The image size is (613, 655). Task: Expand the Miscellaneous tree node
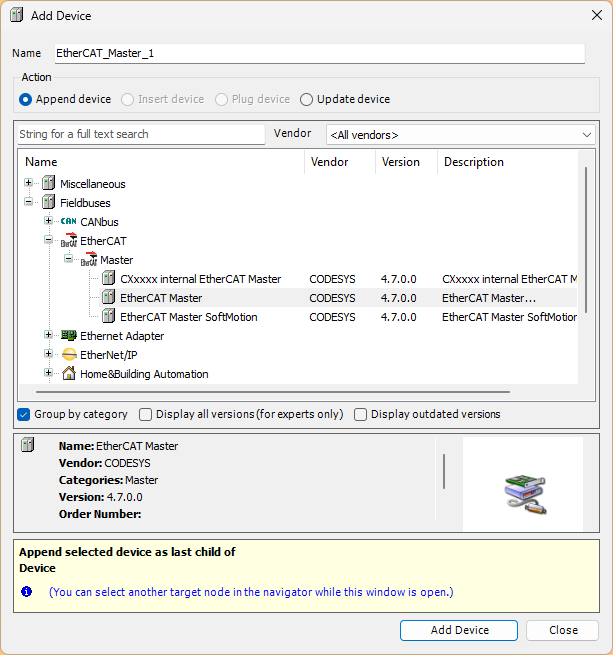pyautogui.click(x=28, y=183)
